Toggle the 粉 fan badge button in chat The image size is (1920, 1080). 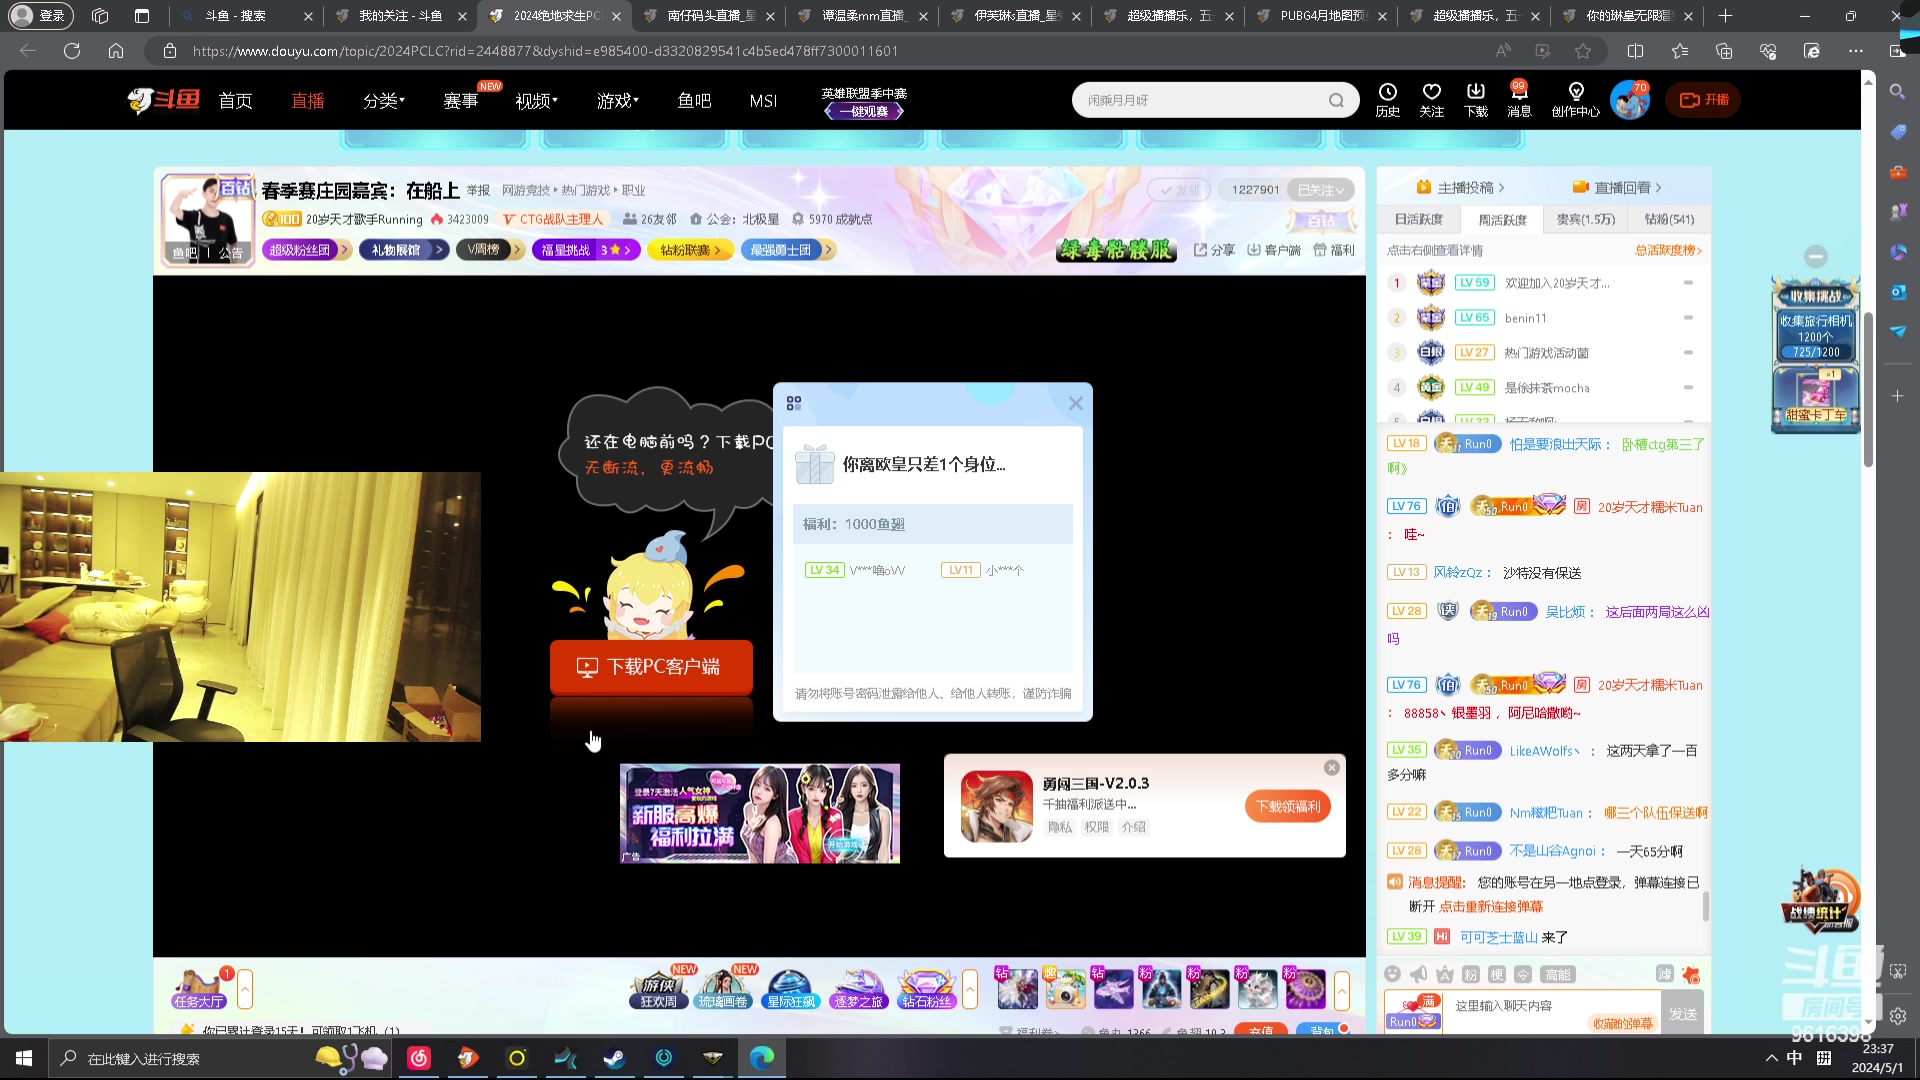pos(1469,975)
